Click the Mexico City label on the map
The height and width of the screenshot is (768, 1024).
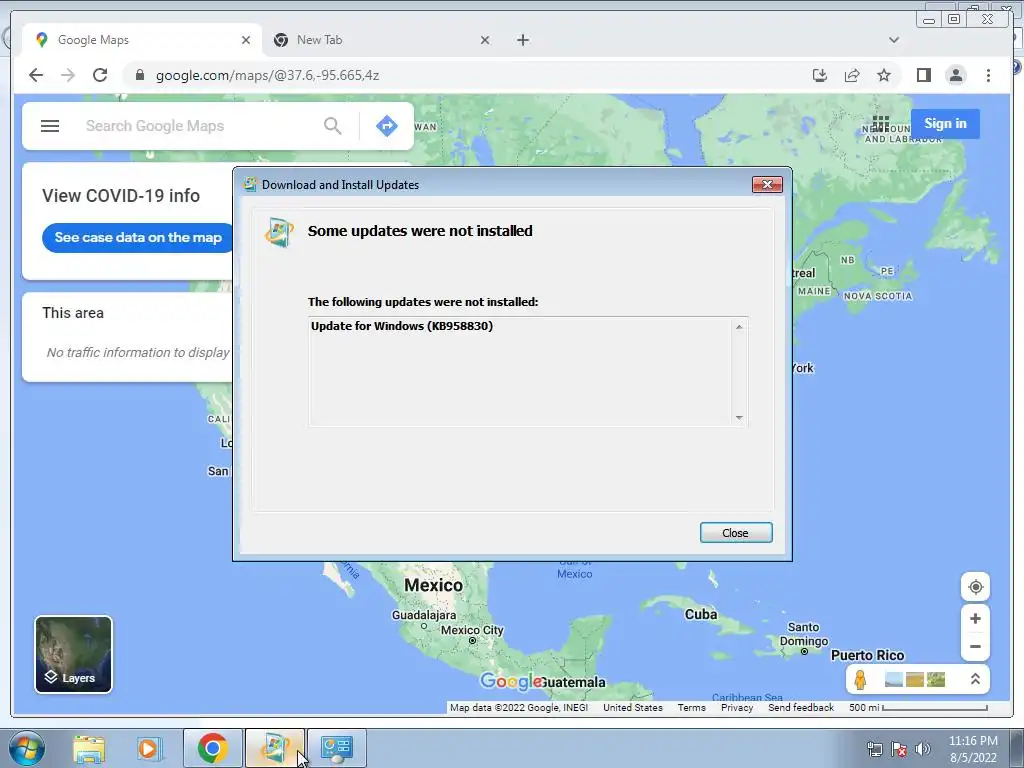(x=472, y=630)
